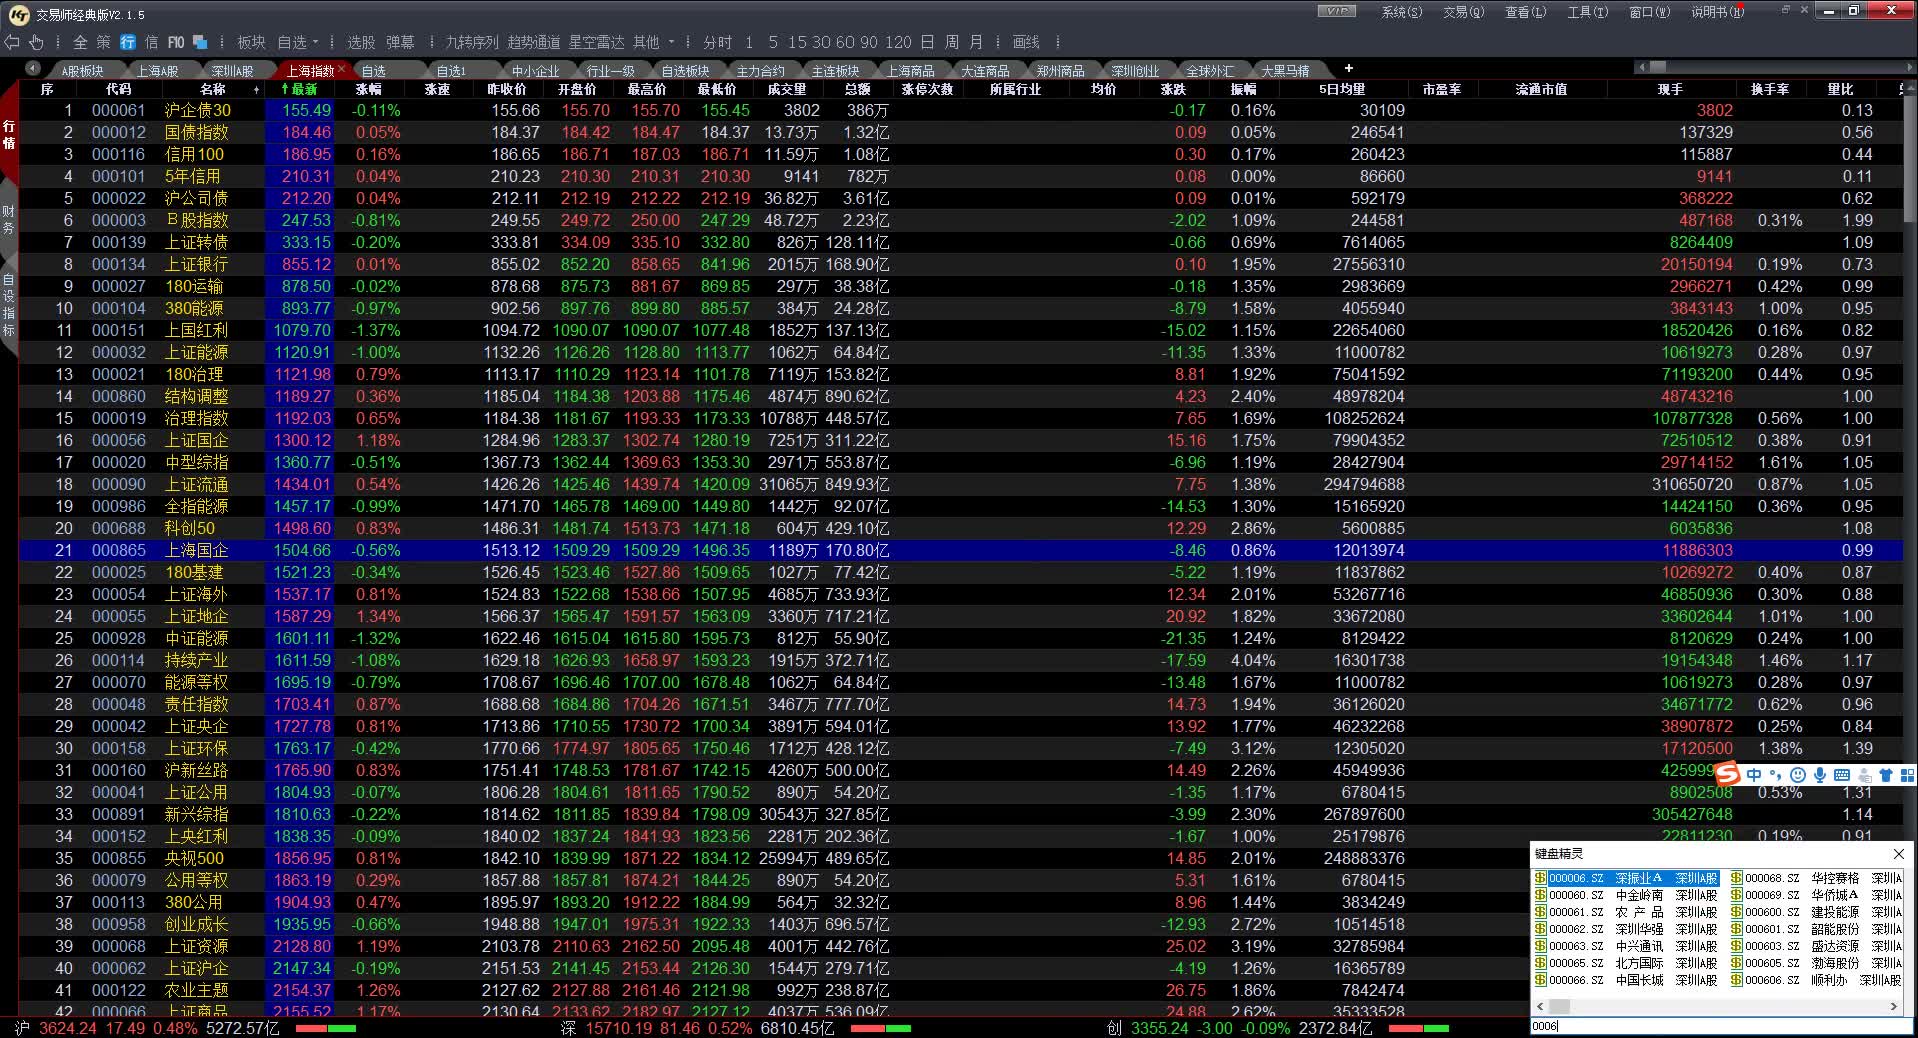Select 15 minute period
Screen dimensions: 1918x1038
click(x=797, y=42)
